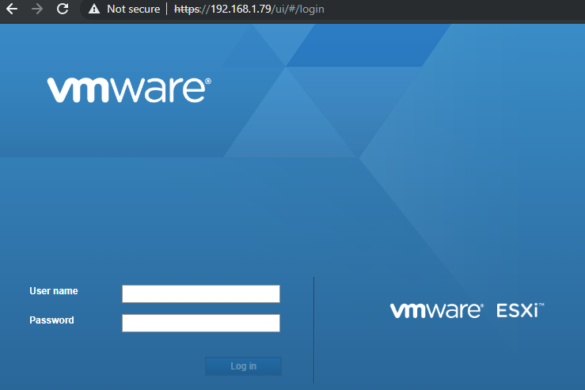Select the address bar URL 192.168.1.79
Screen dimensions: 585x390
point(249,9)
